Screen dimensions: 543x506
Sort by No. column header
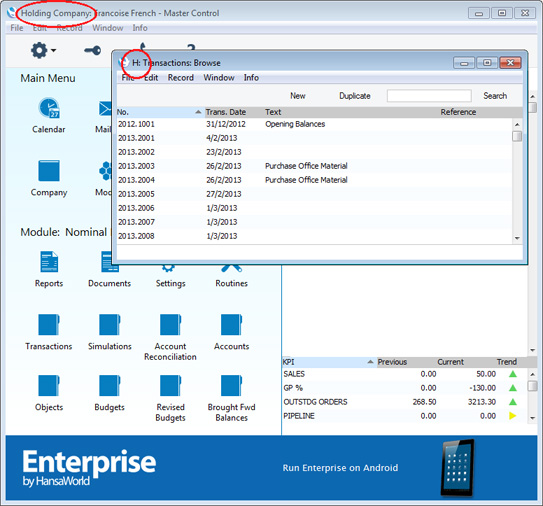click(160, 112)
